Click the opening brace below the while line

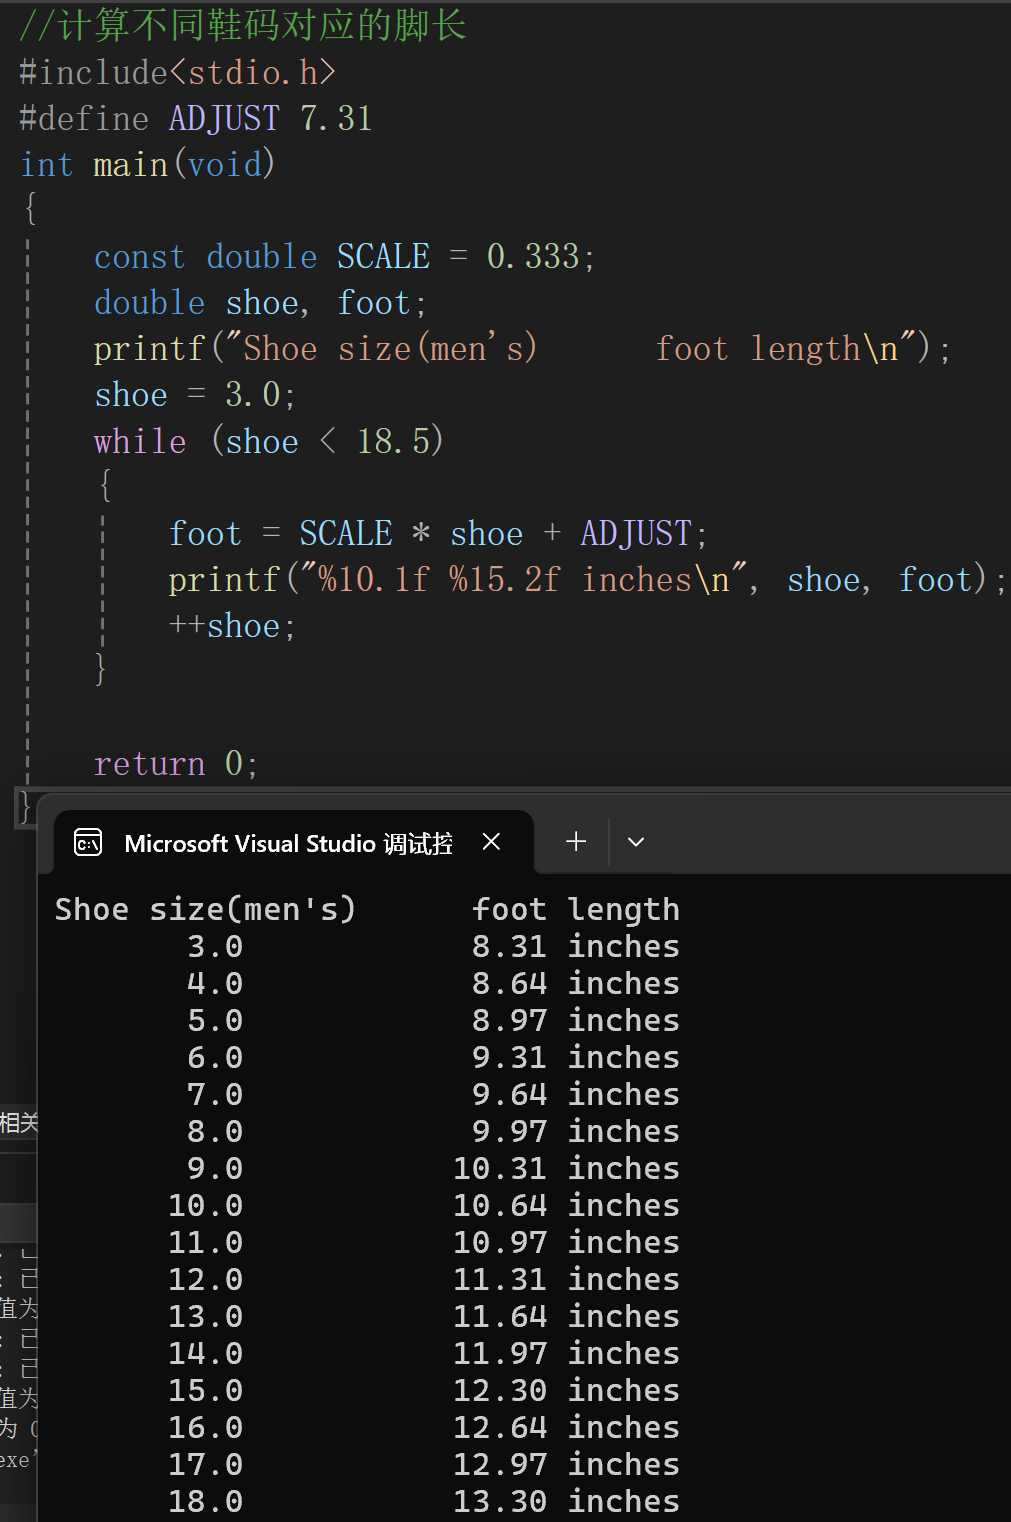coord(105,487)
